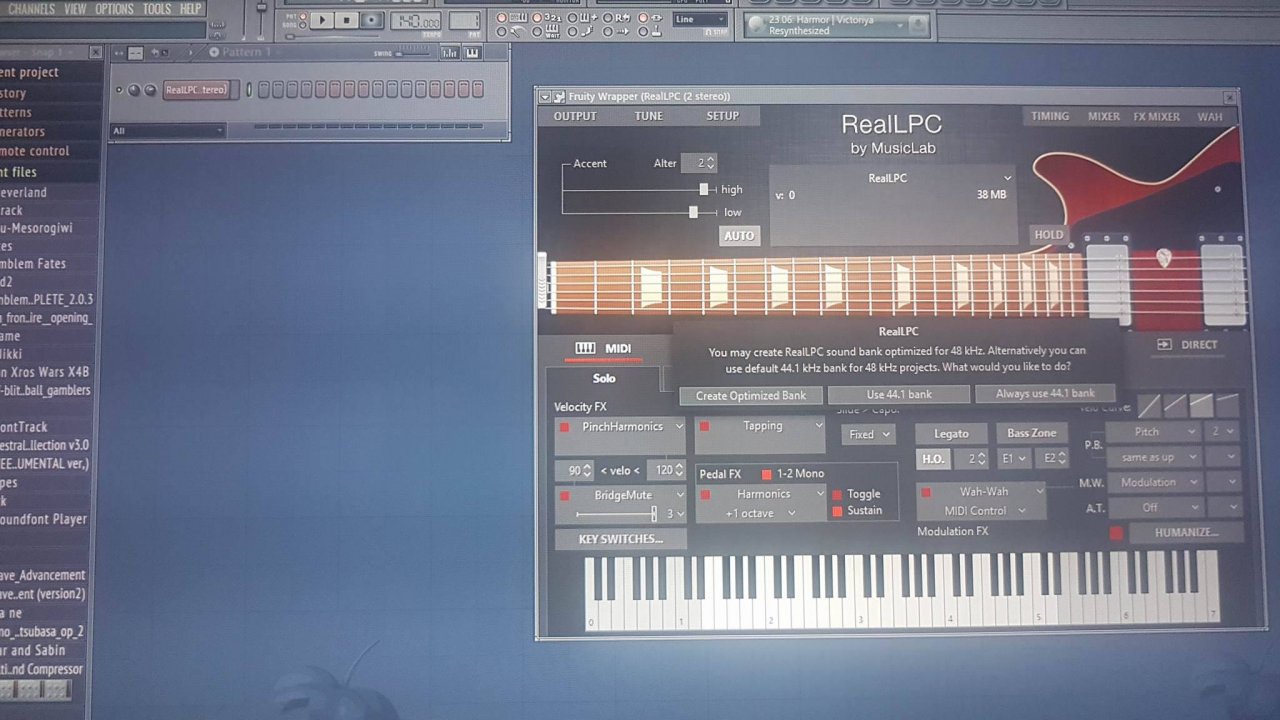Image resolution: width=1280 pixels, height=720 pixels.
Task: Click the HUMANIZE... button
Action: click(1186, 533)
